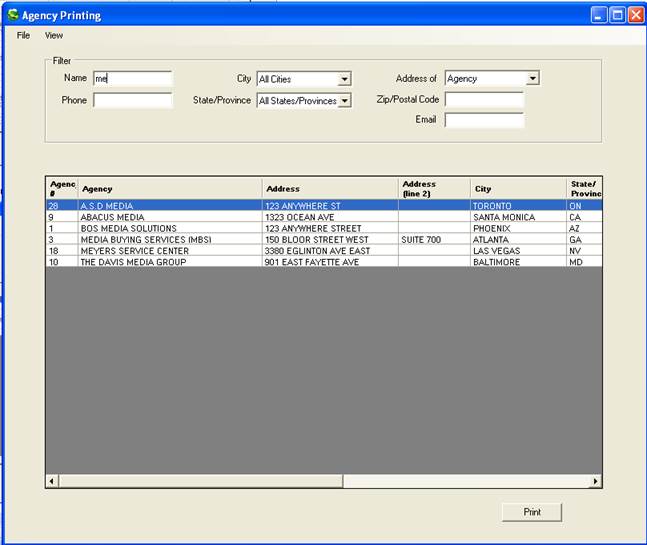Click the Name filter text field
Image resolution: width=647 pixels, height=545 pixels.
coord(132,79)
